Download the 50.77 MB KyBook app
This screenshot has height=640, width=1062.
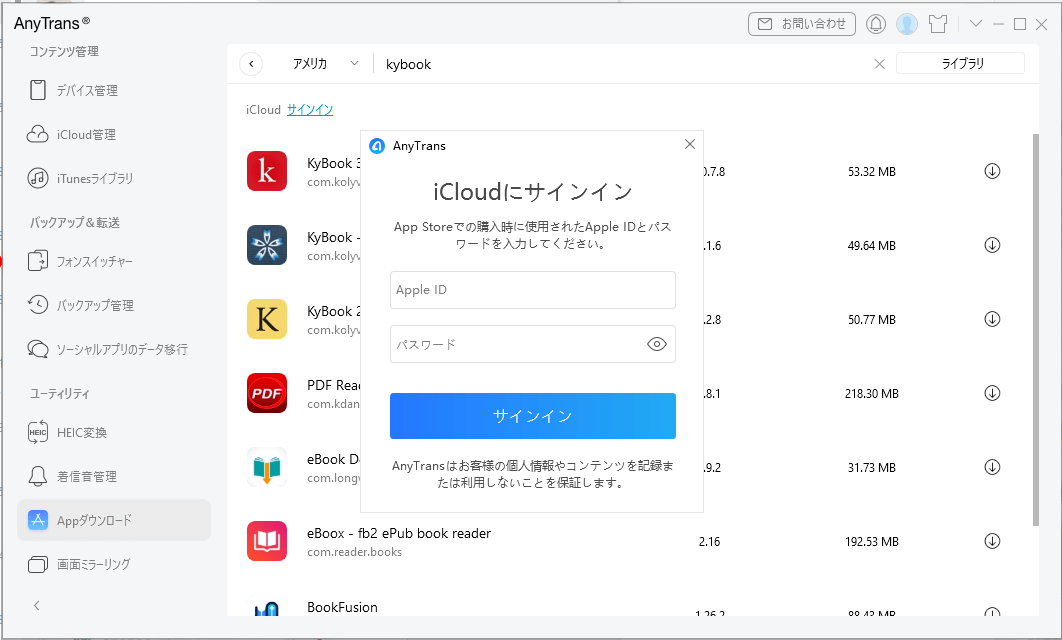[992, 319]
